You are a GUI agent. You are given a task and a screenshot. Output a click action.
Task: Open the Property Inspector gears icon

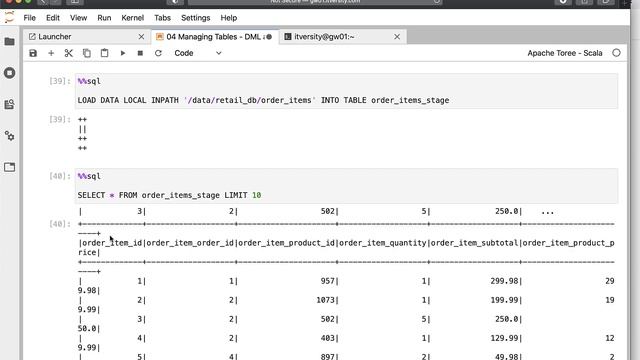(x=9, y=136)
